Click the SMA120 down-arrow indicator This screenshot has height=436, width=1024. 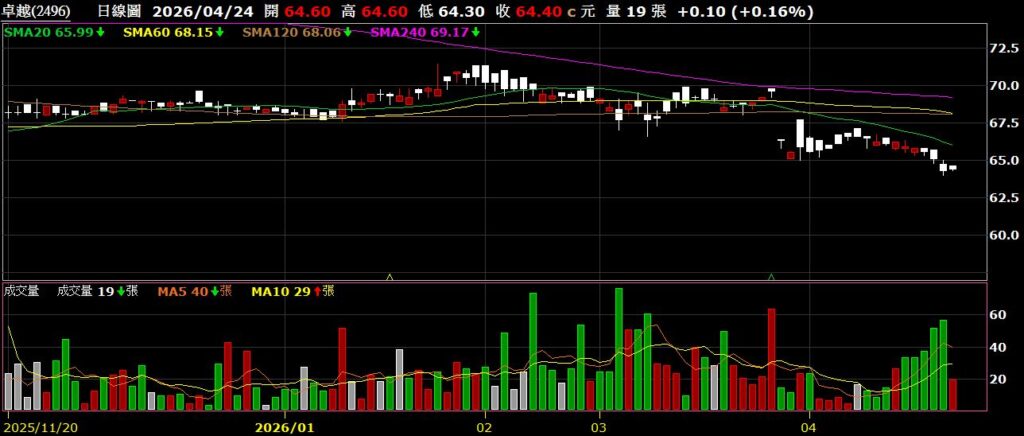pyautogui.click(x=347, y=33)
